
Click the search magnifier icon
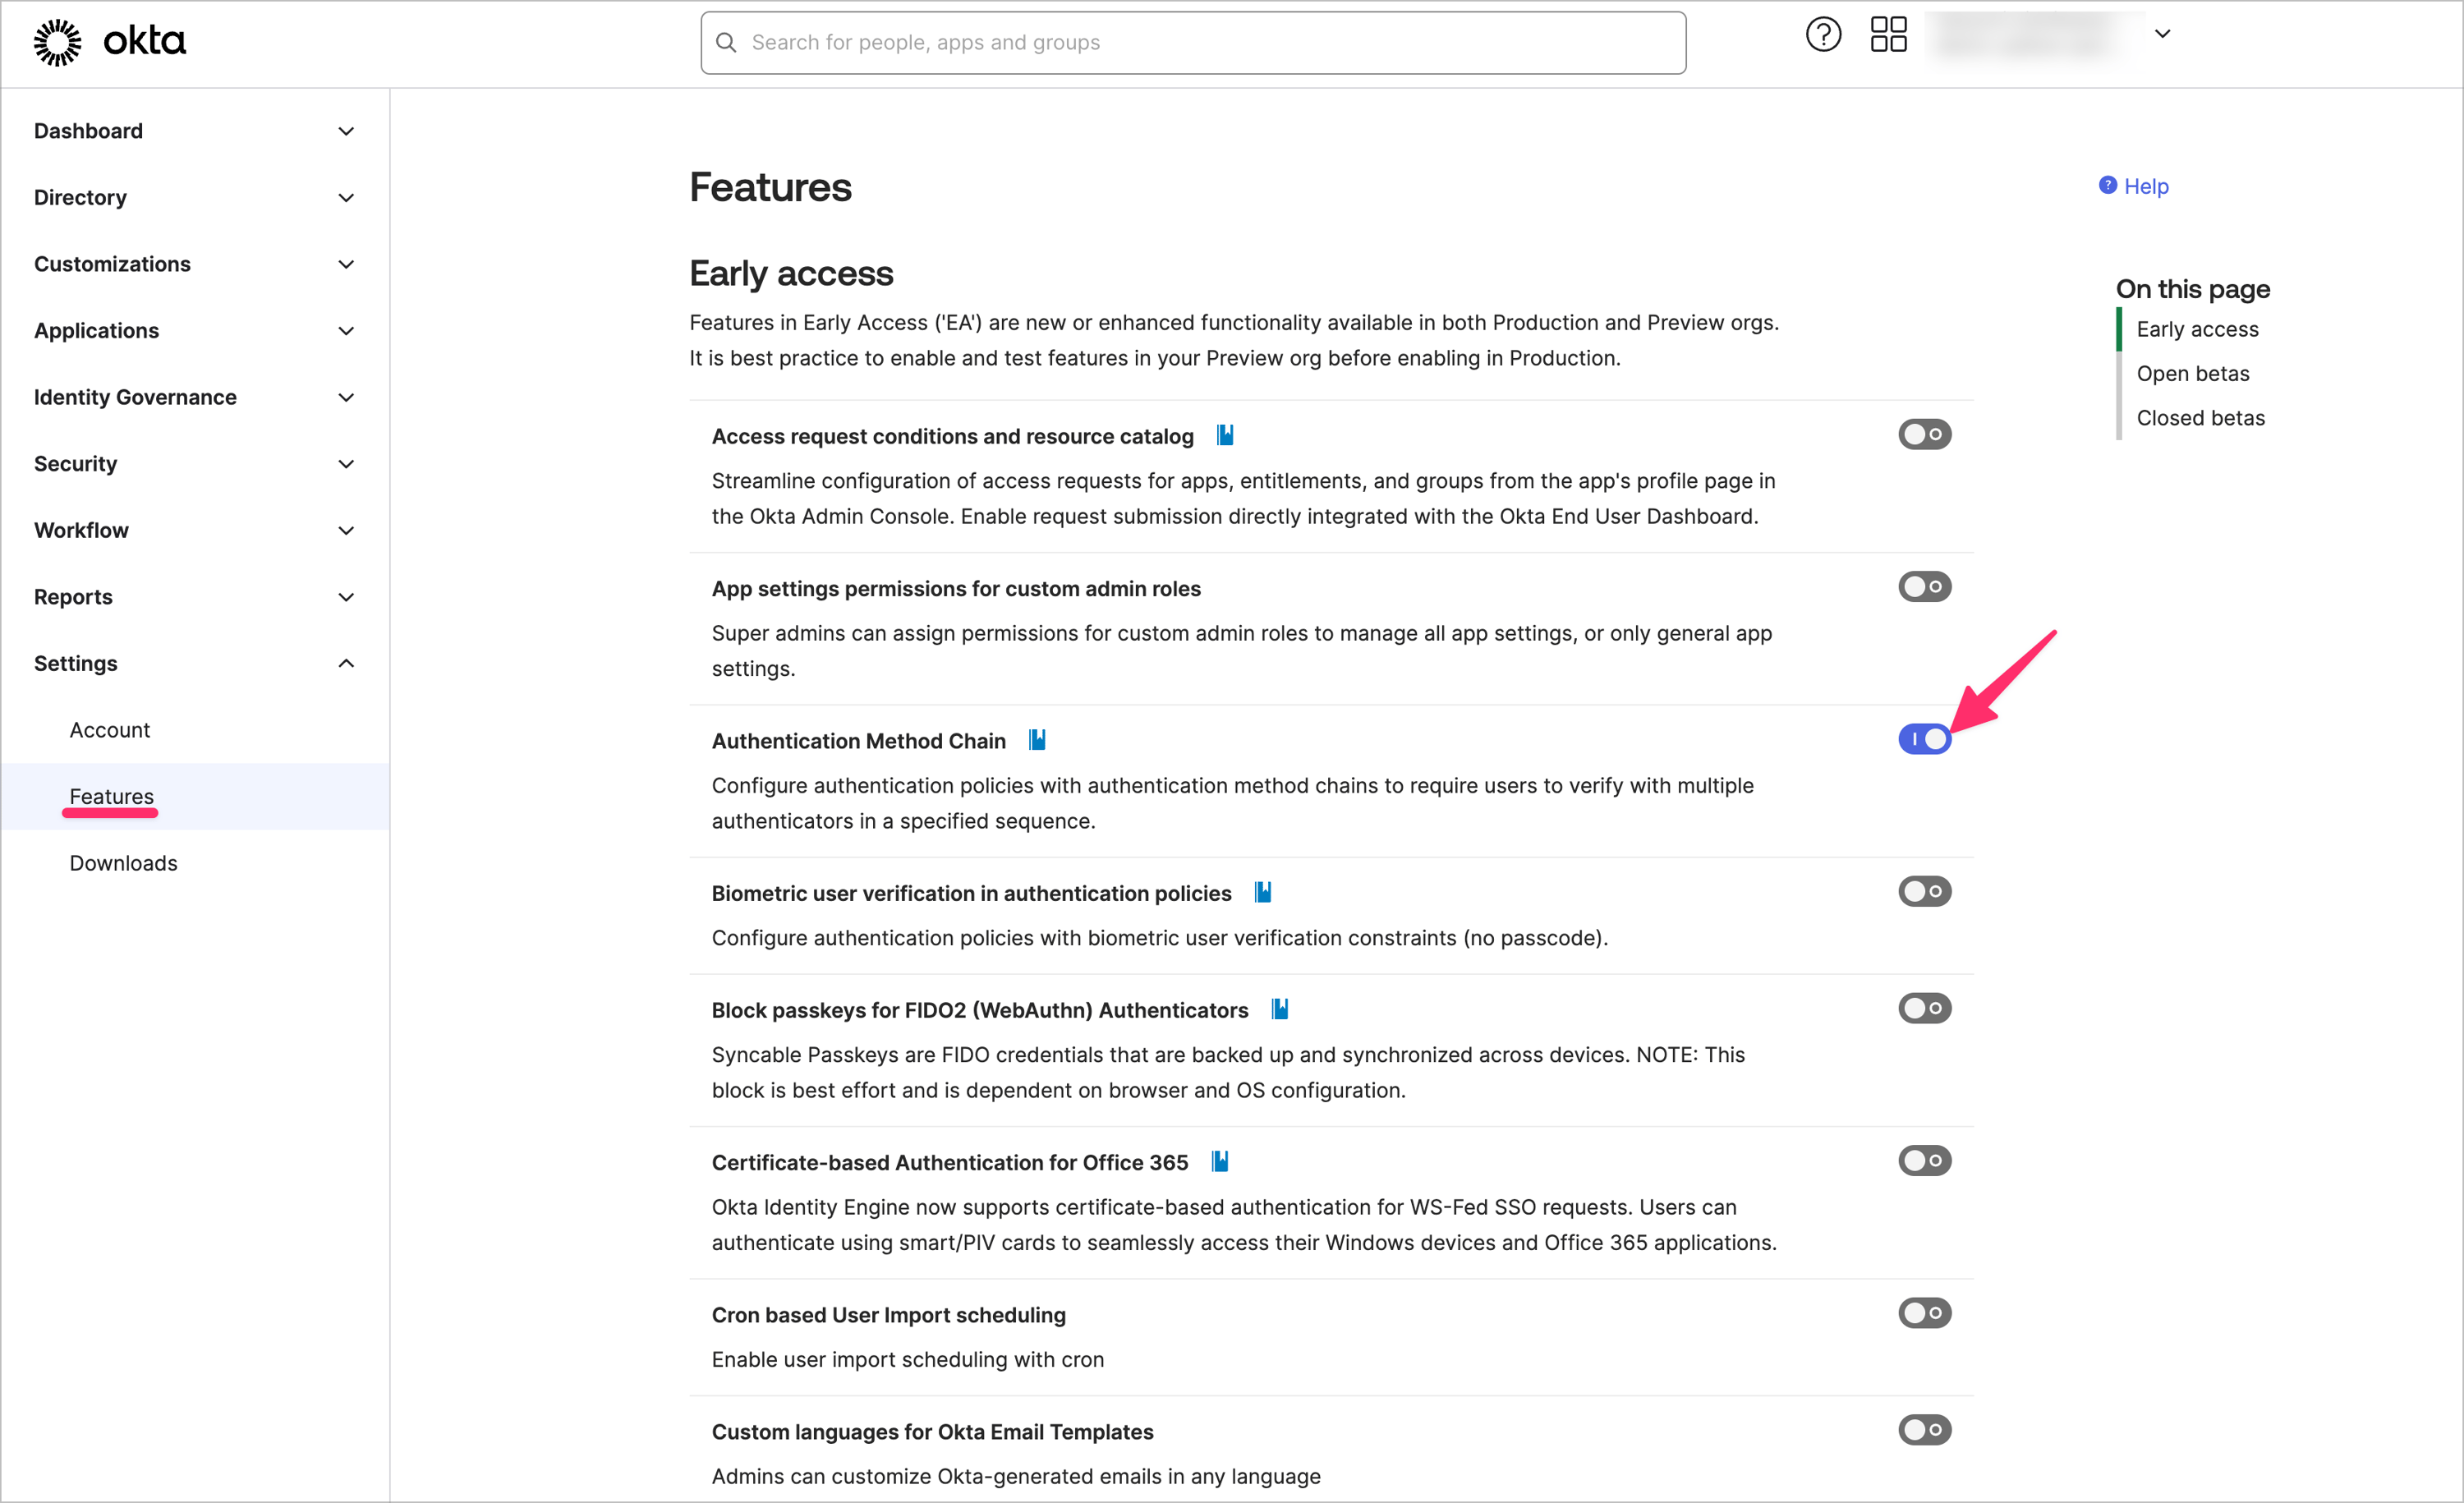(725, 42)
